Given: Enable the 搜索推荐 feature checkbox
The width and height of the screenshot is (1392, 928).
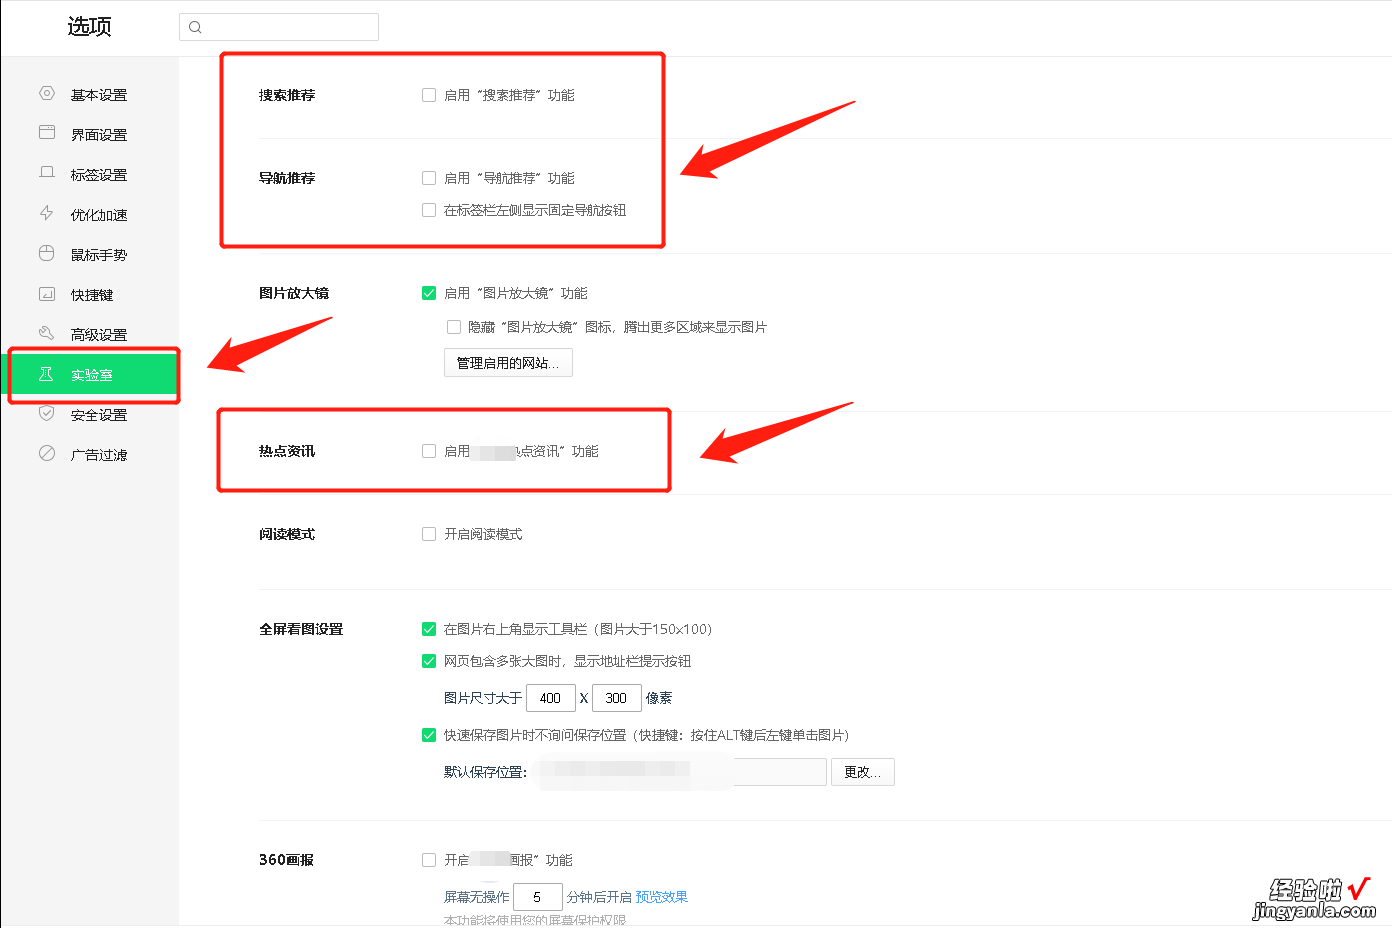Looking at the screenshot, I should pos(429,95).
